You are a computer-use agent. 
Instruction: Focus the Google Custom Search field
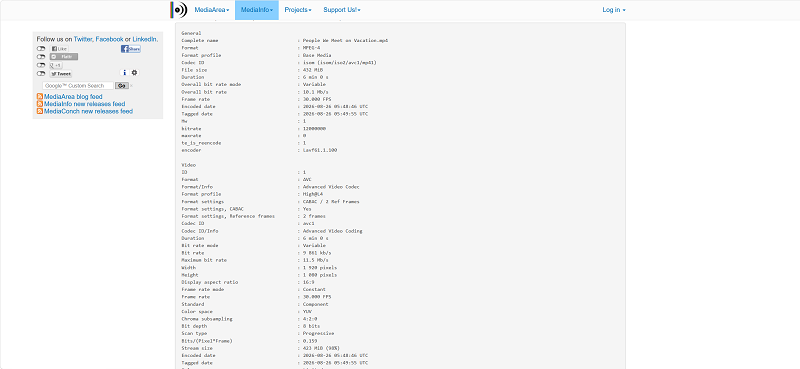[x=78, y=86]
